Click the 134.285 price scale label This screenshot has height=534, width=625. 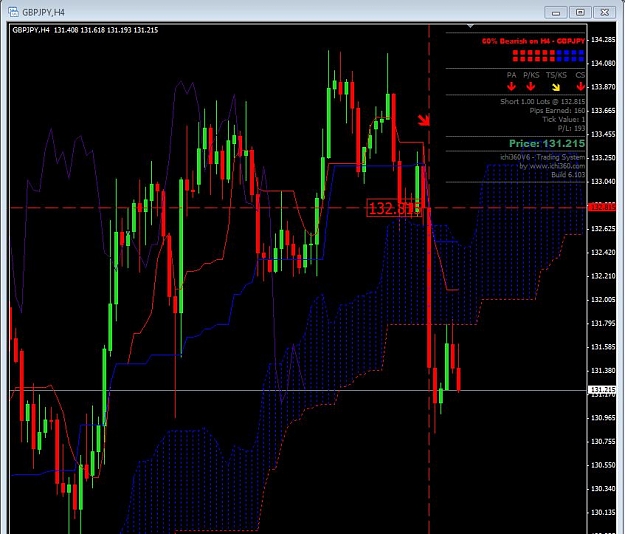(x=603, y=39)
